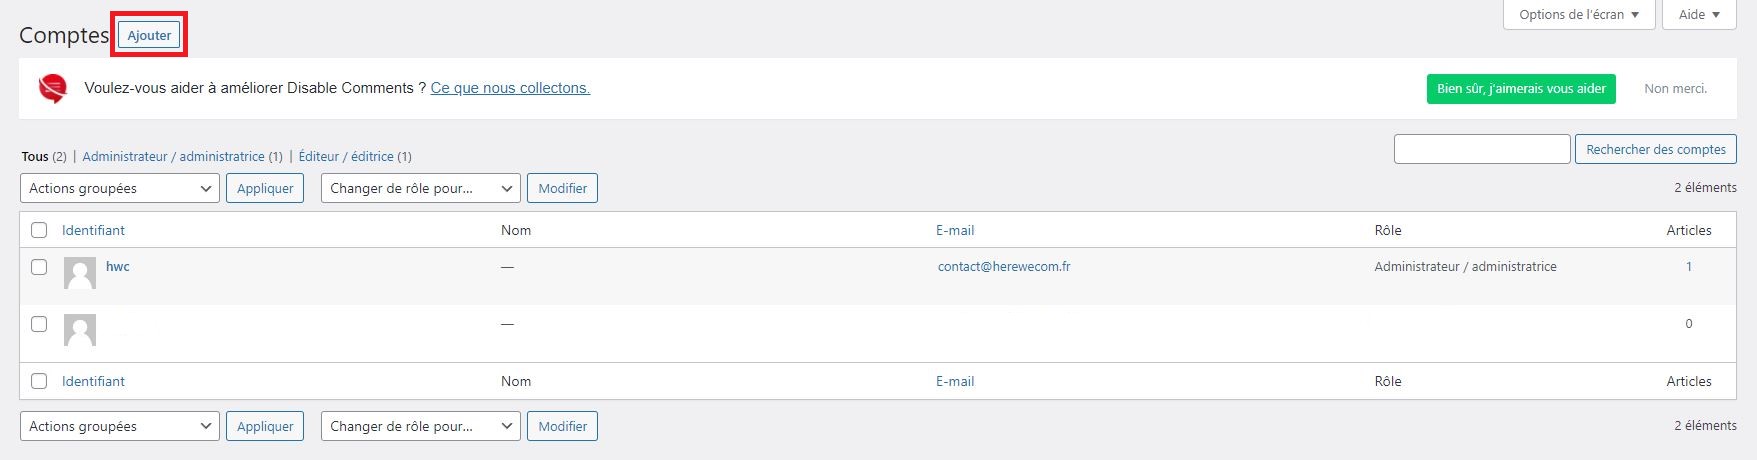Open the bottom Actions groupées dropdown
The height and width of the screenshot is (460, 1757).
pos(120,426)
